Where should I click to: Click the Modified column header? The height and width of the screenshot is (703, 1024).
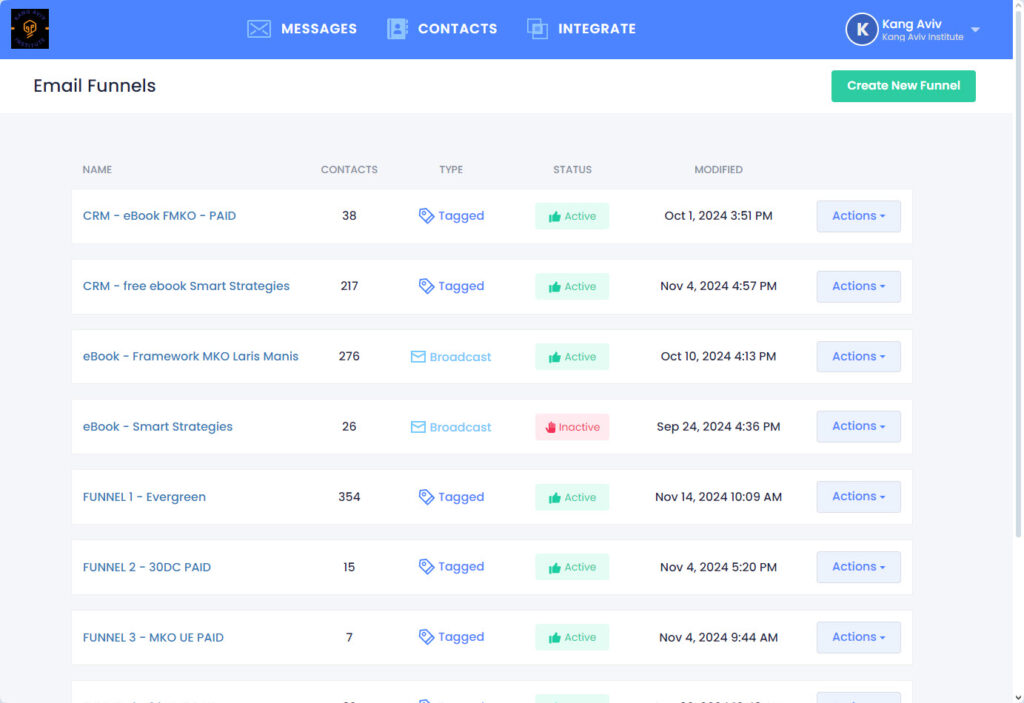(718, 170)
